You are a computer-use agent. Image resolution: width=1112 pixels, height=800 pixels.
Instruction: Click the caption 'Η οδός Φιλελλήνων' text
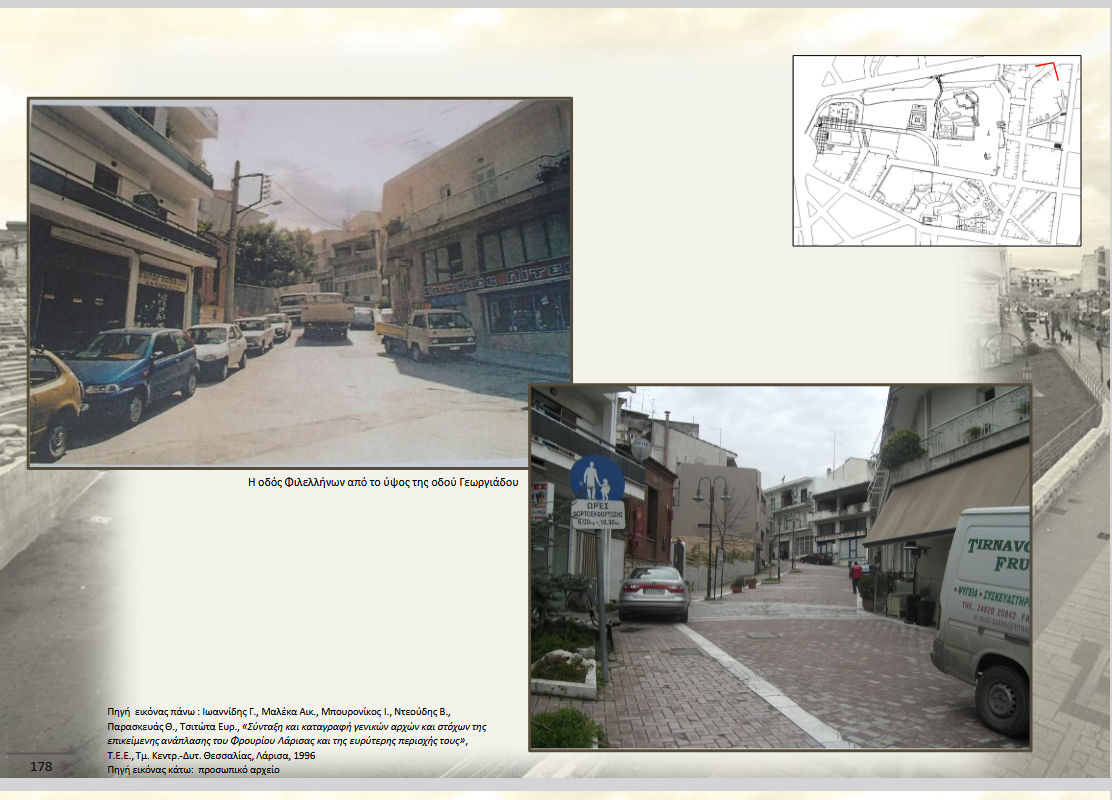[x=383, y=482]
